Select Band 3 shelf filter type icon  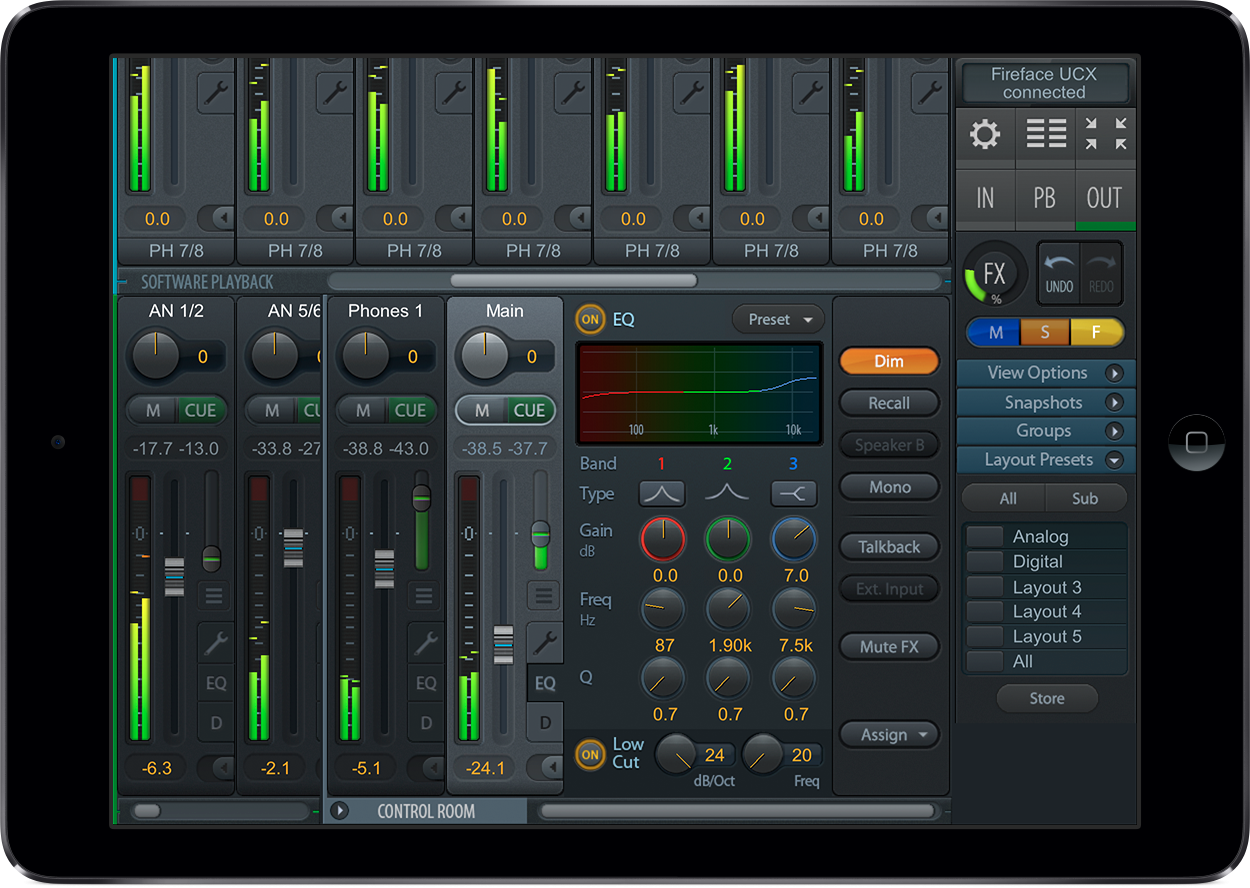[794, 493]
